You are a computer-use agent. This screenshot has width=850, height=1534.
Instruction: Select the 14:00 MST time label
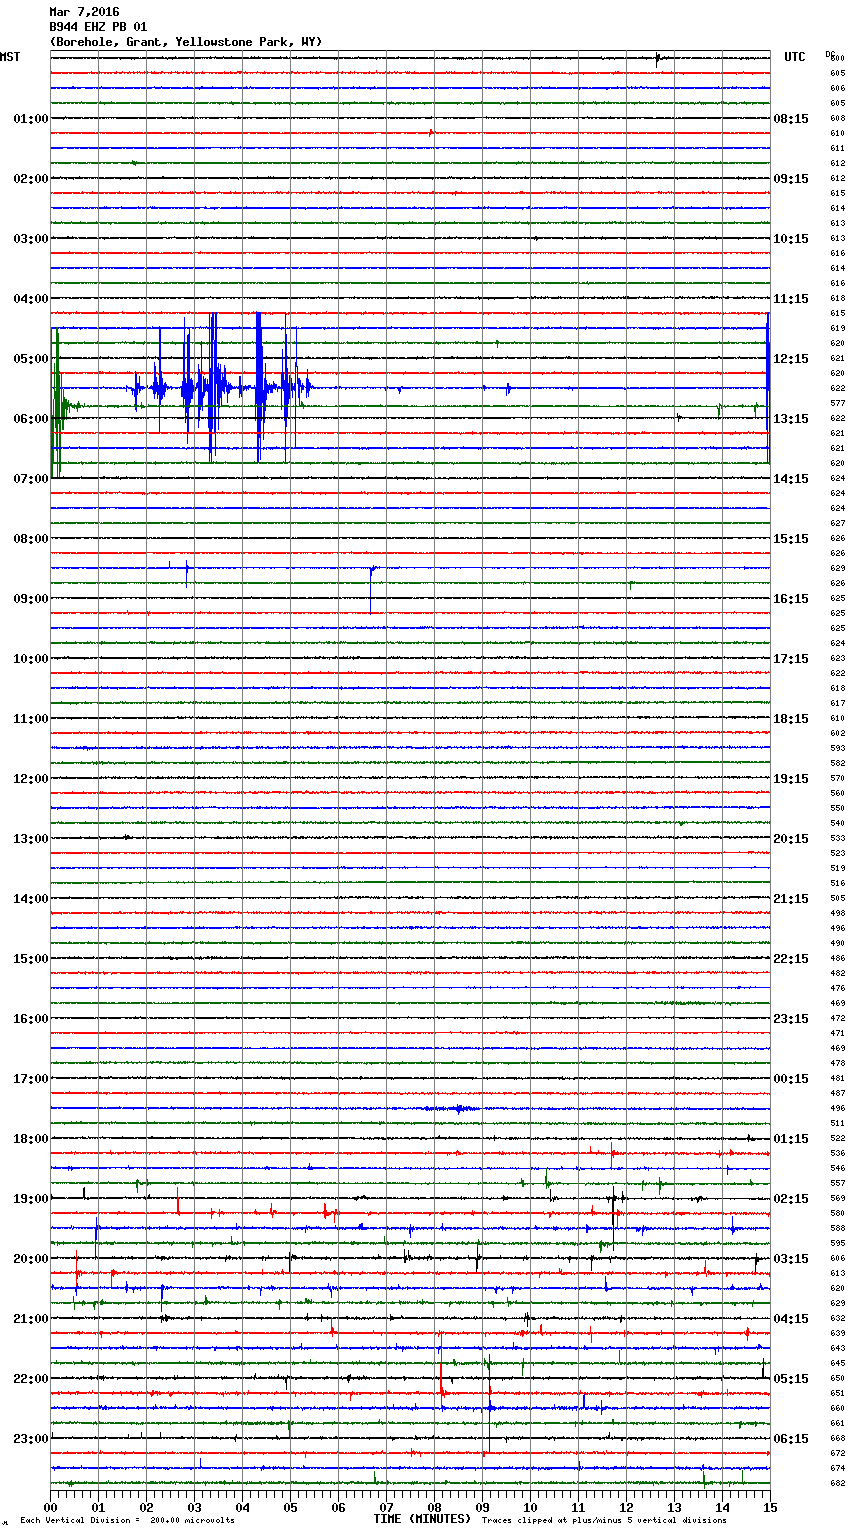[x=31, y=899]
